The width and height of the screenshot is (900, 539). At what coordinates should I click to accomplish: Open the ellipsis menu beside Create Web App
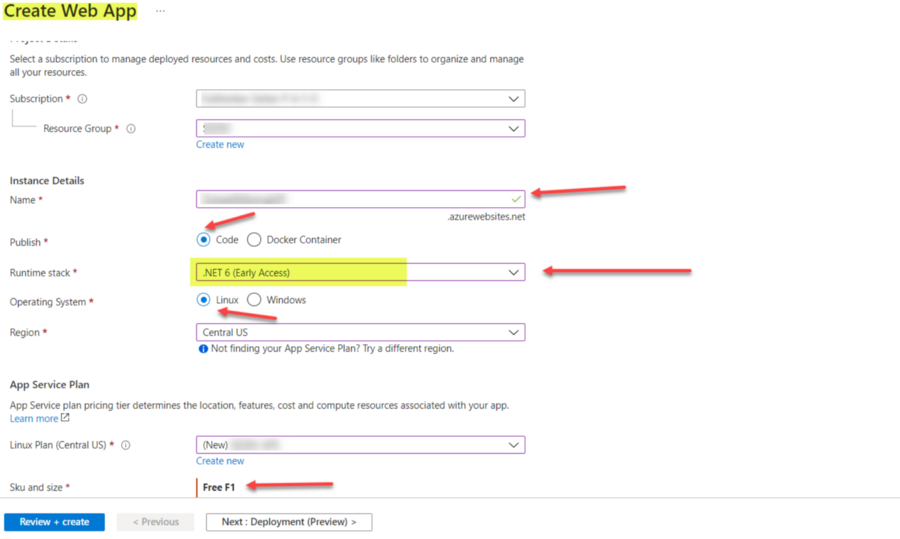tap(160, 11)
